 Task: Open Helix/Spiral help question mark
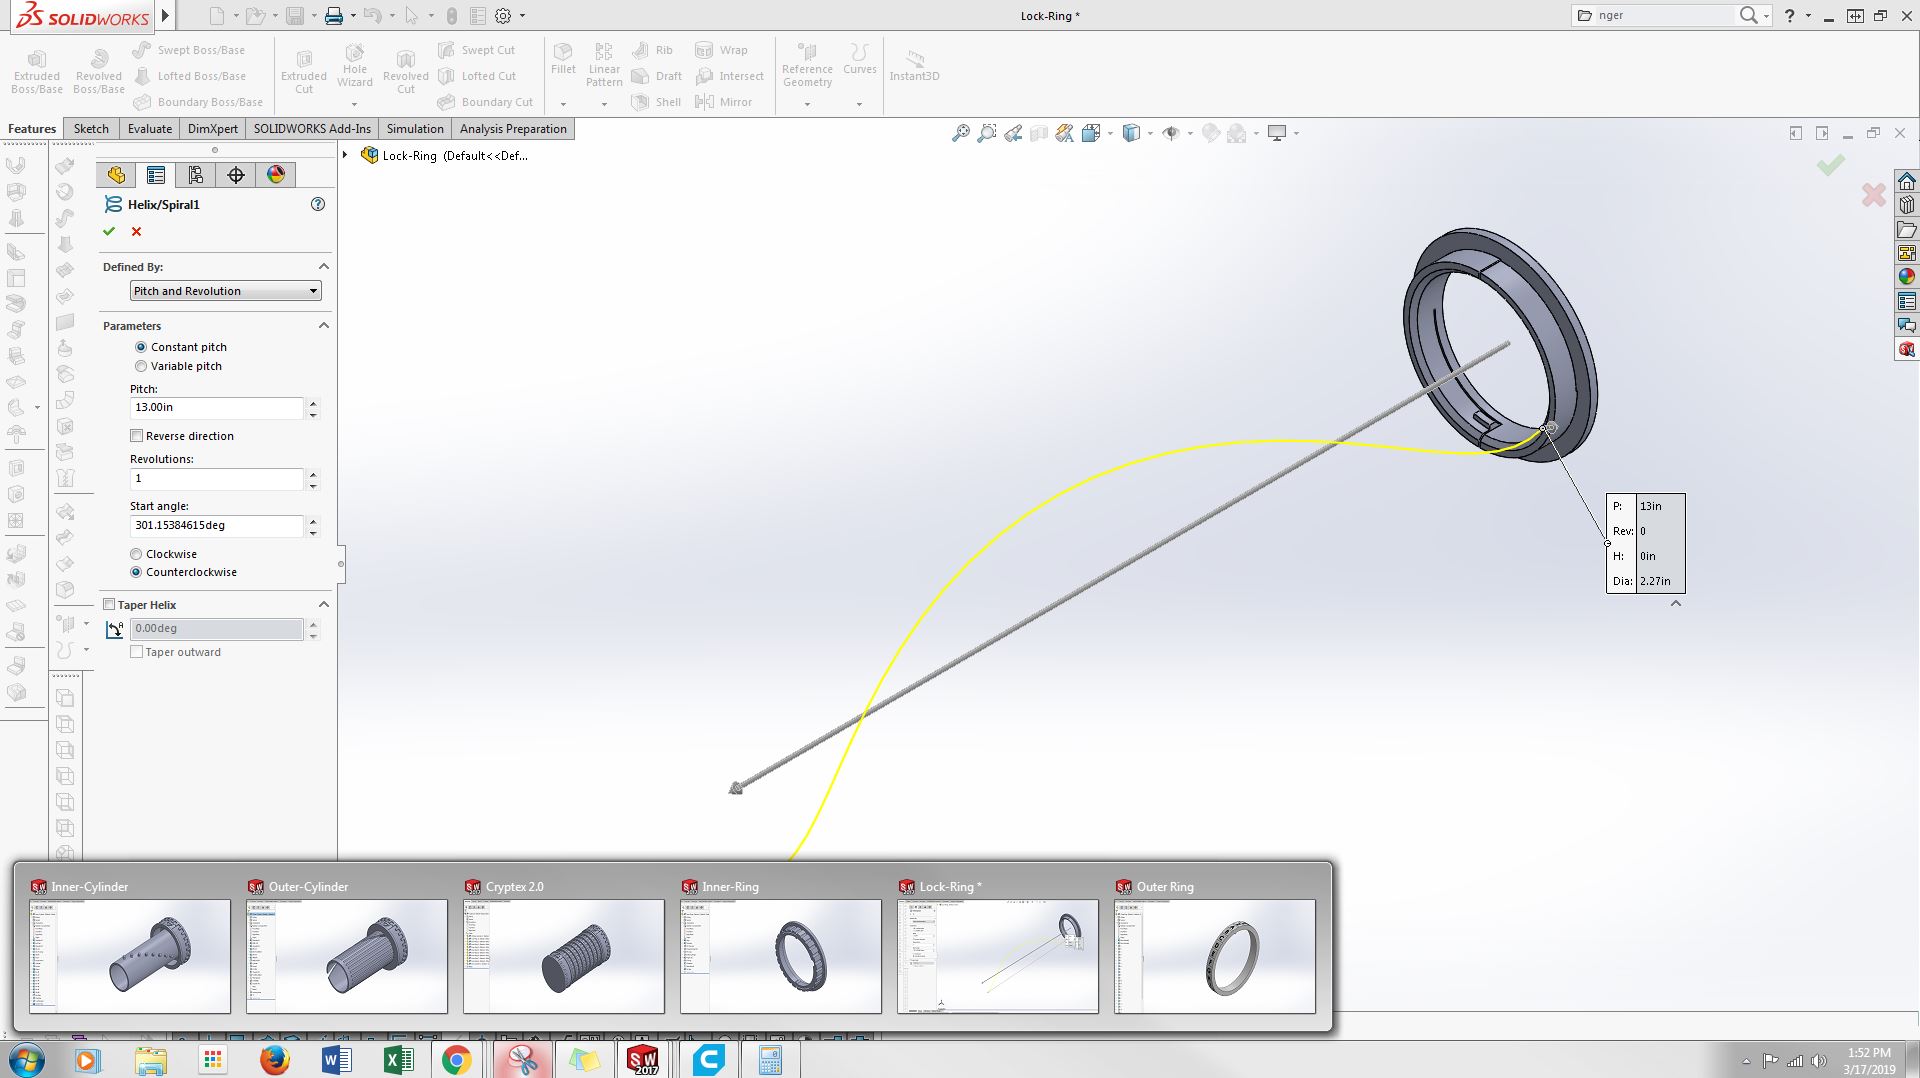pos(318,204)
